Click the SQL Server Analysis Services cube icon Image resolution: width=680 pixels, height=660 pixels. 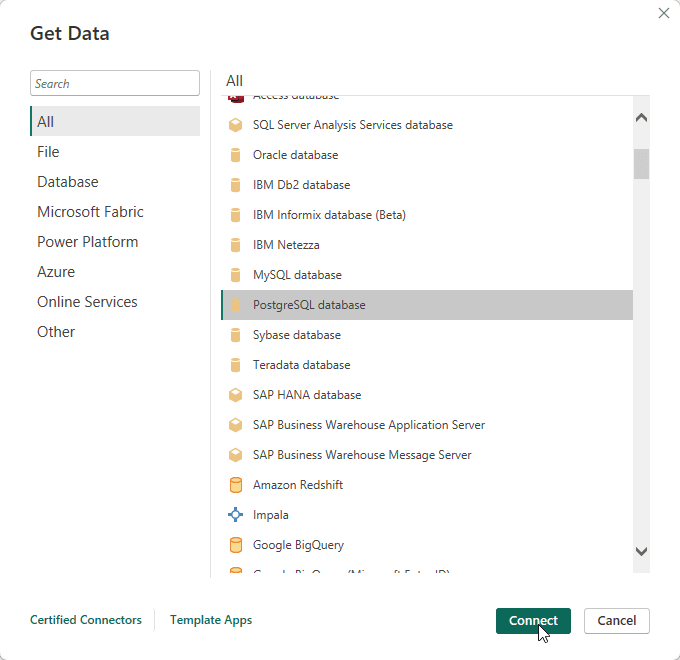click(x=235, y=125)
